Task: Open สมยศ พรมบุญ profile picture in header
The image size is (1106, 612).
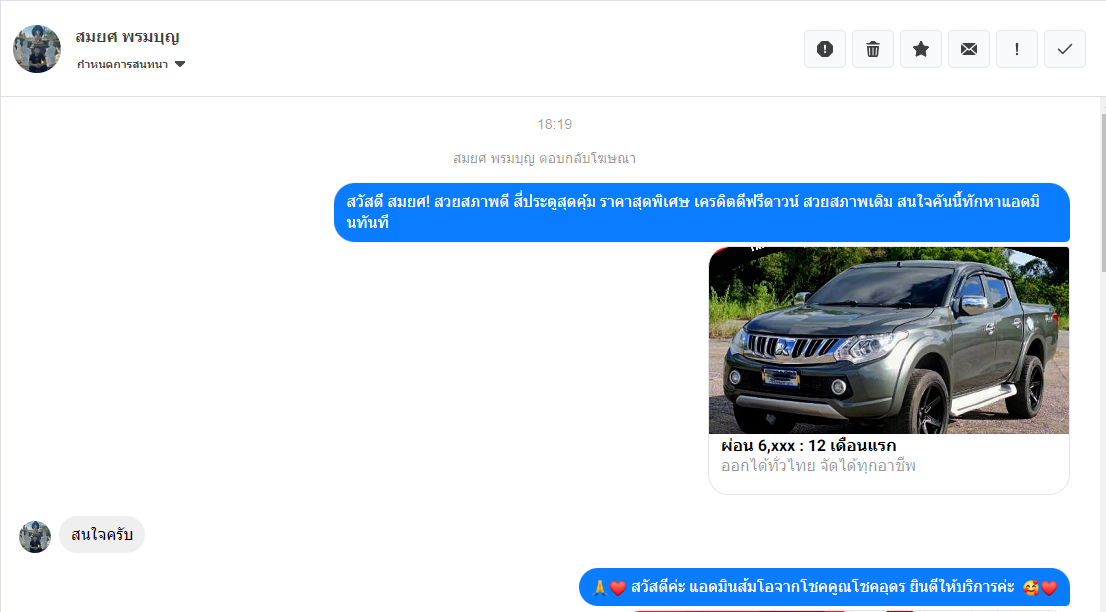Action: [x=37, y=49]
